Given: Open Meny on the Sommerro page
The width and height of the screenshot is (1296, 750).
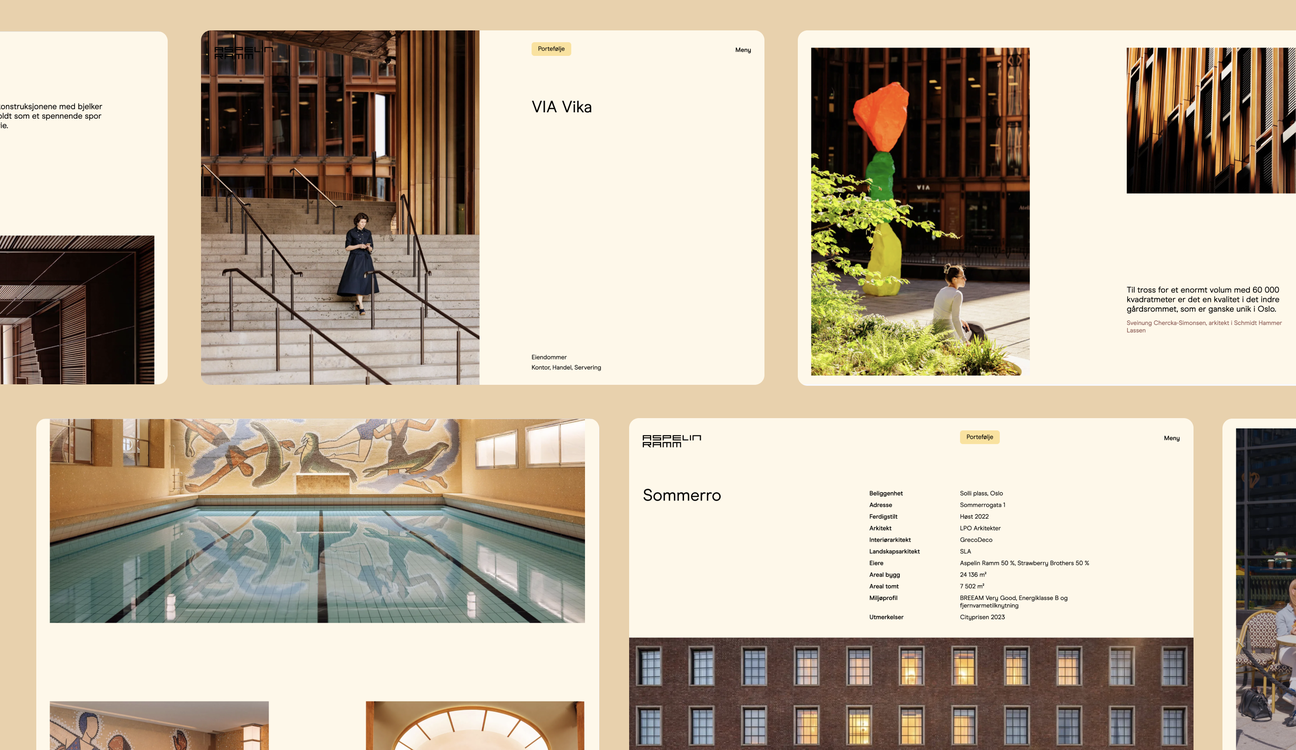Looking at the screenshot, I should coord(1171,438).
